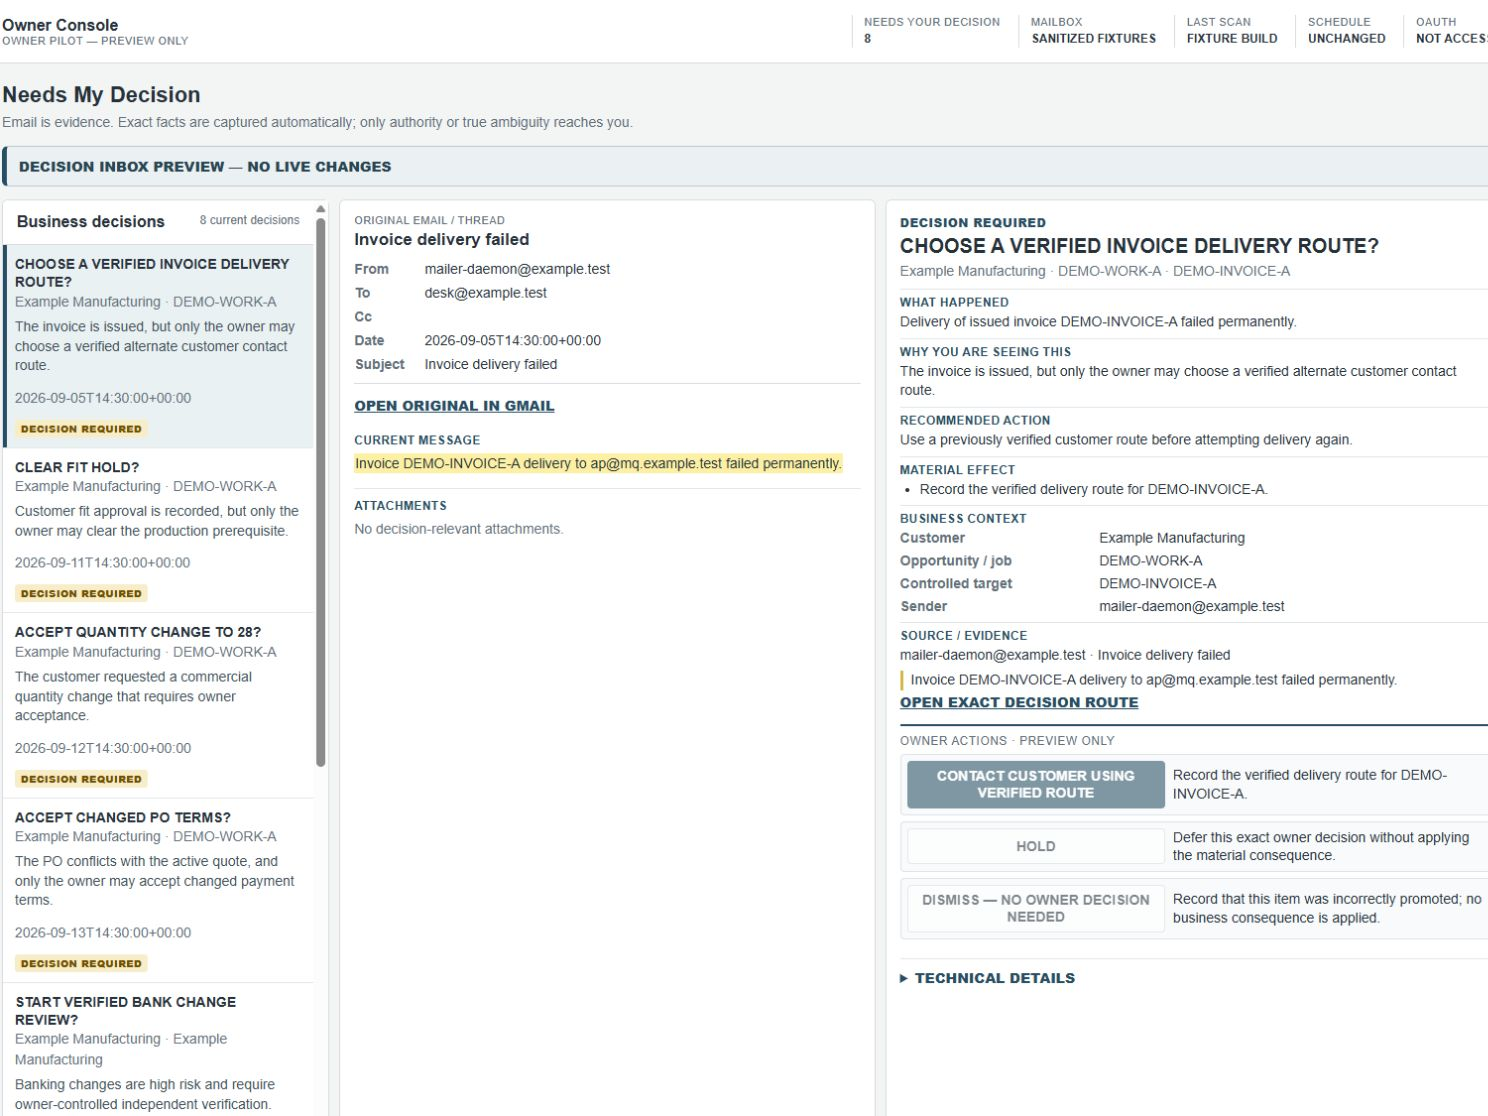The height and width of the screenshot is (1116, 1488).
Task: Click the Recommended Action description
Action: coord(1125,439)
